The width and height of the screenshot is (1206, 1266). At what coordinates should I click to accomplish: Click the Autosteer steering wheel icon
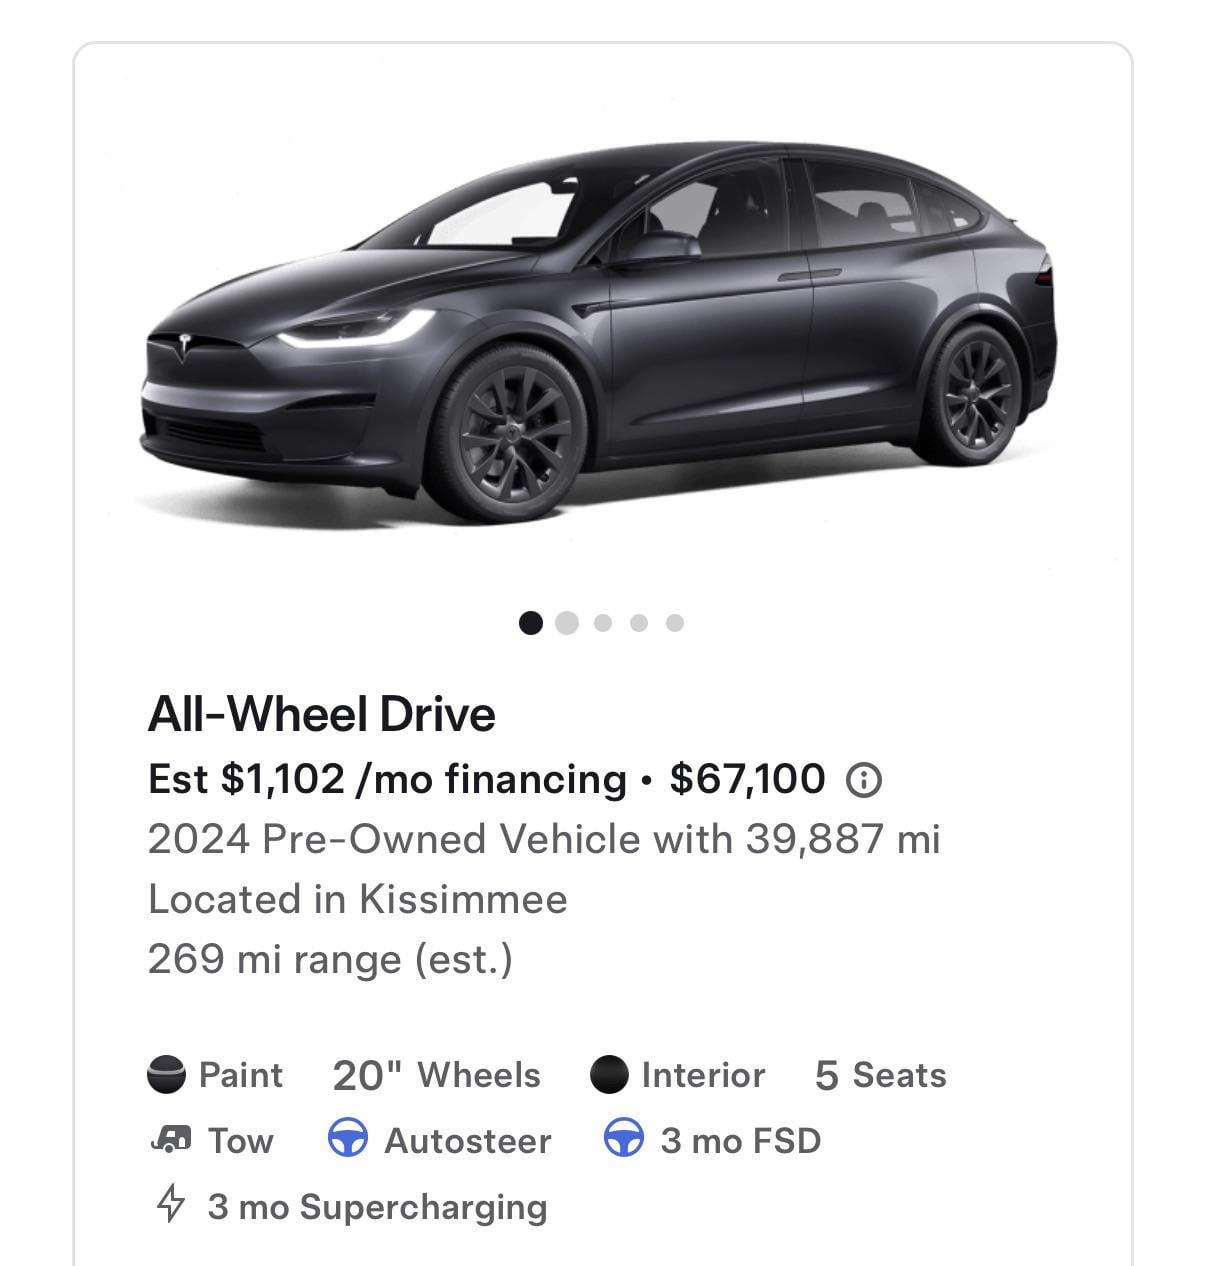(347, 1140)
